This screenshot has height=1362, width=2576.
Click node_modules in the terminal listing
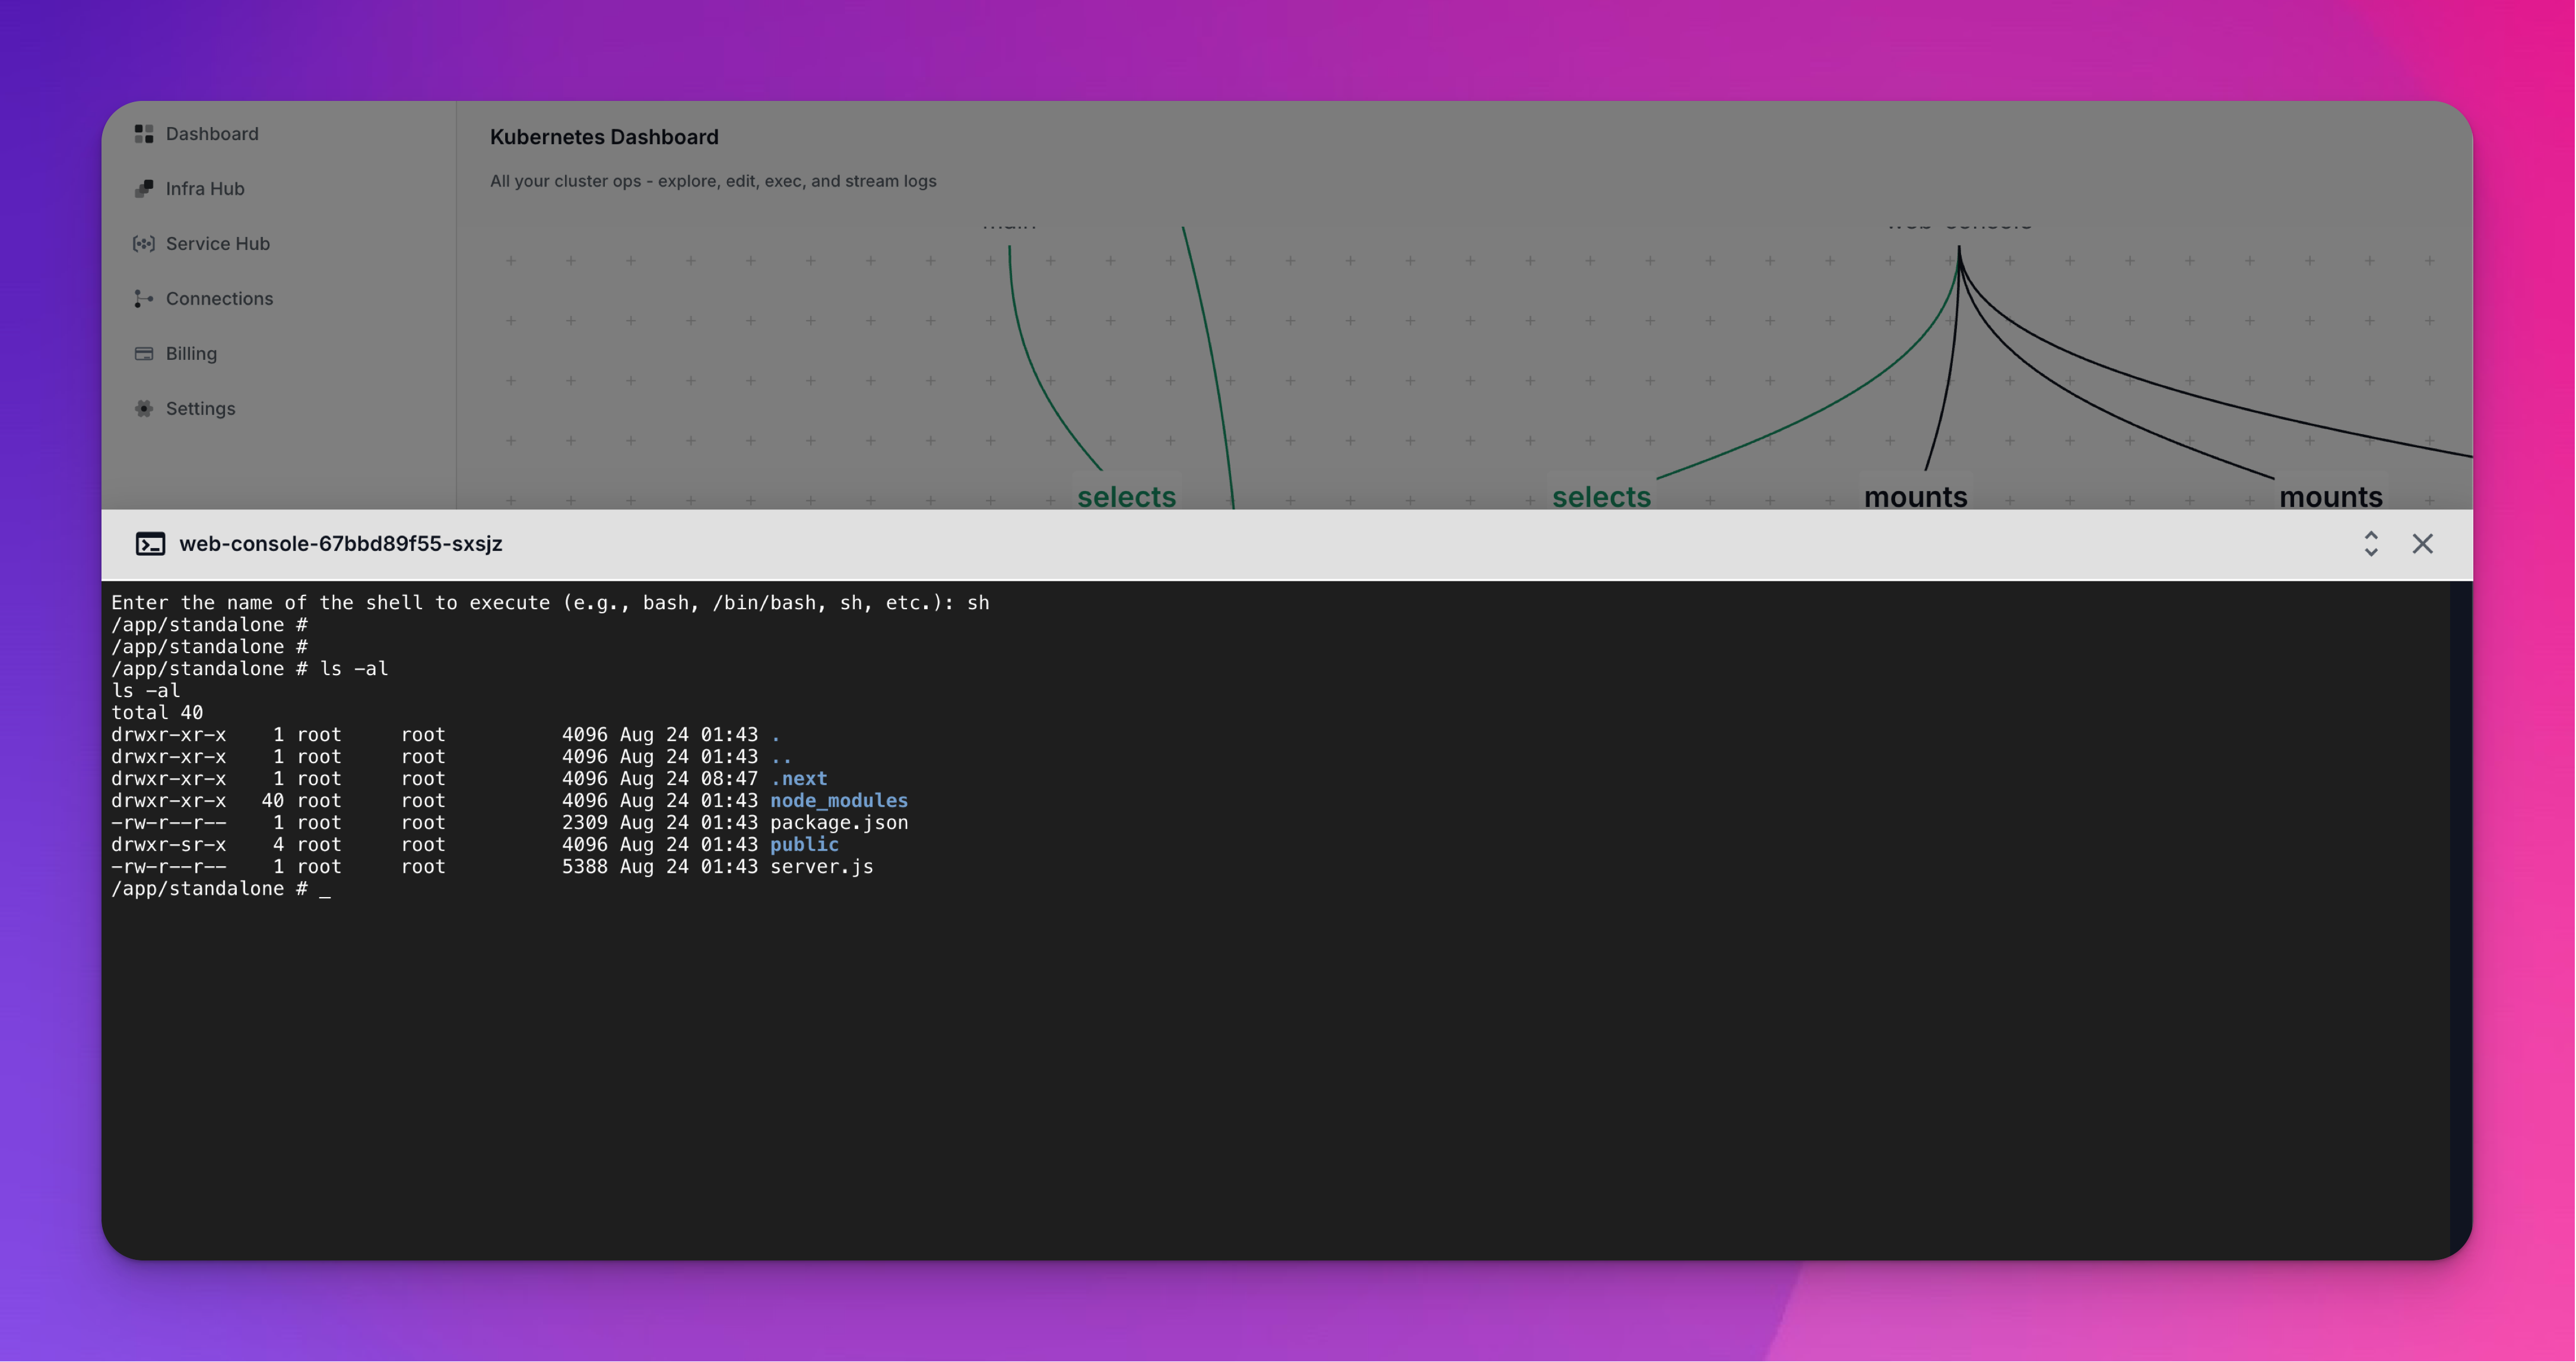coord(839,801)
